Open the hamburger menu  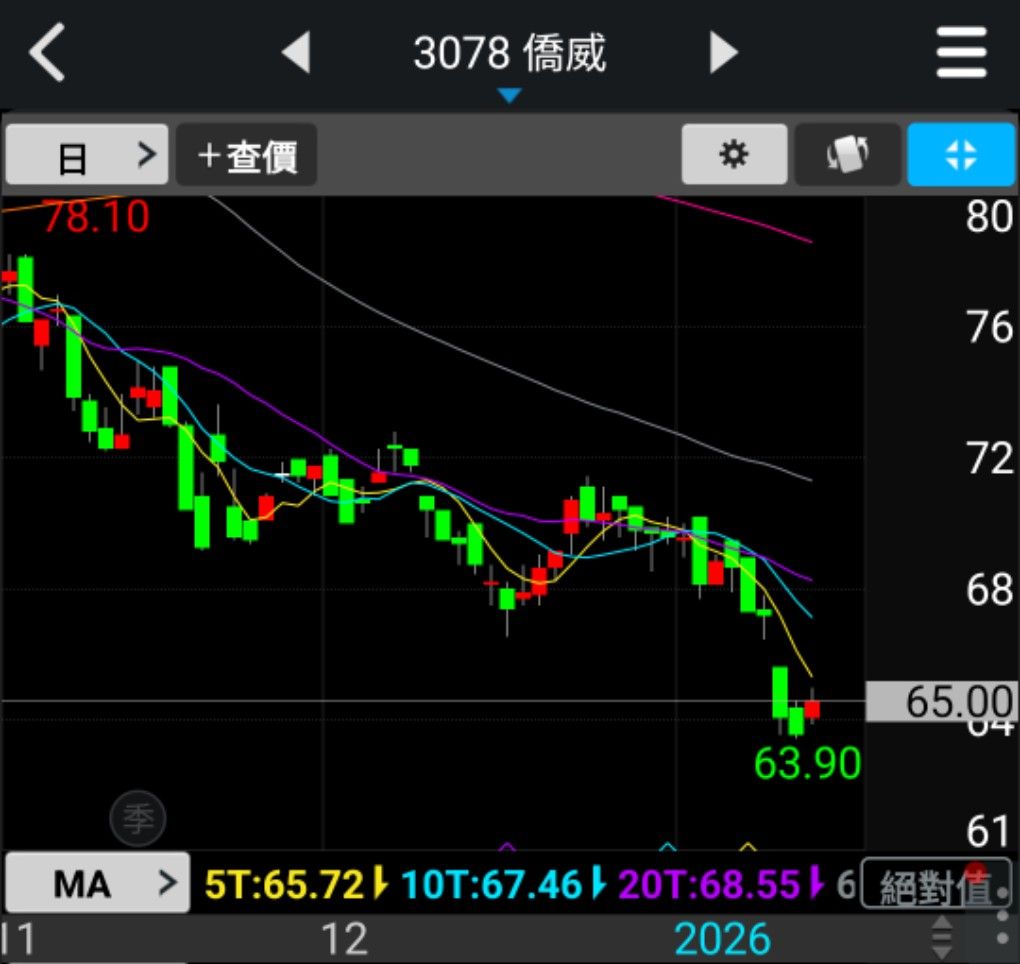[961, 52]
